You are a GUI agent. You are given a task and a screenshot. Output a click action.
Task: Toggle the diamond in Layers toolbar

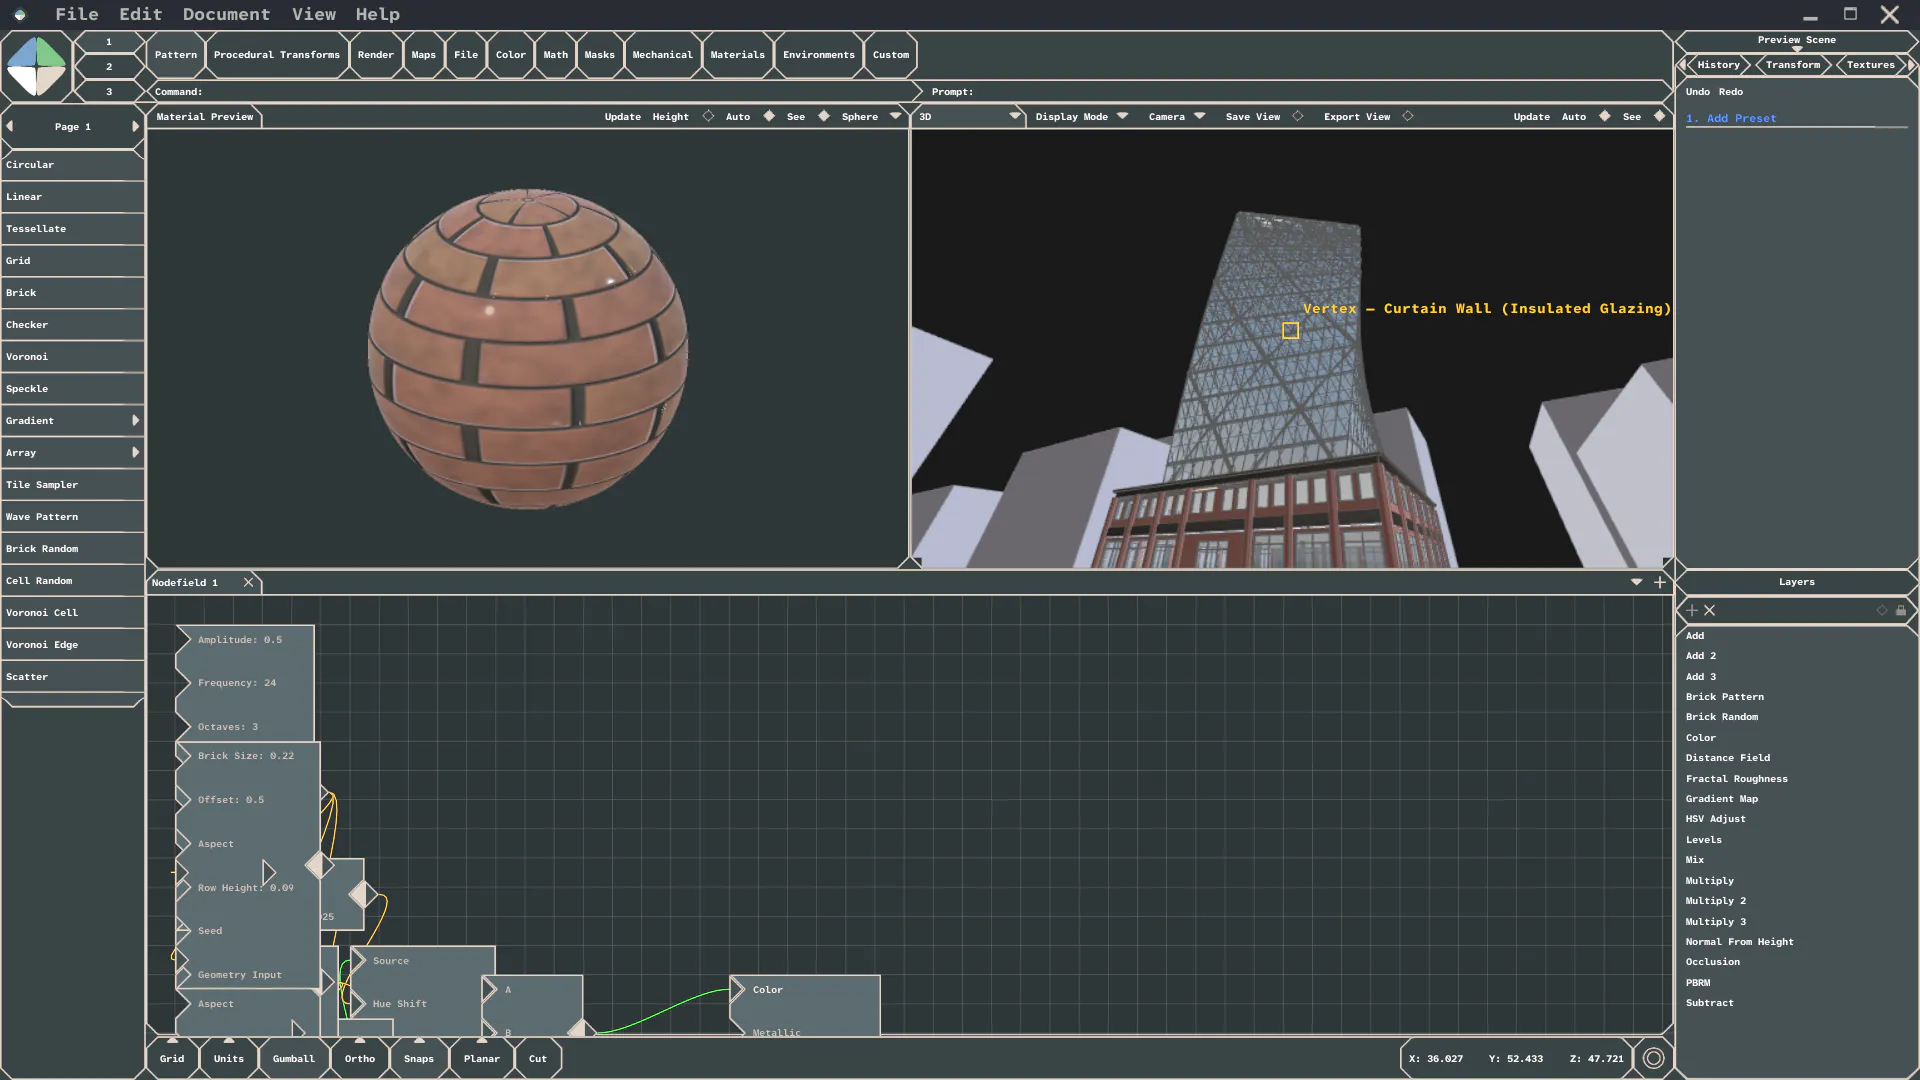1882,610
